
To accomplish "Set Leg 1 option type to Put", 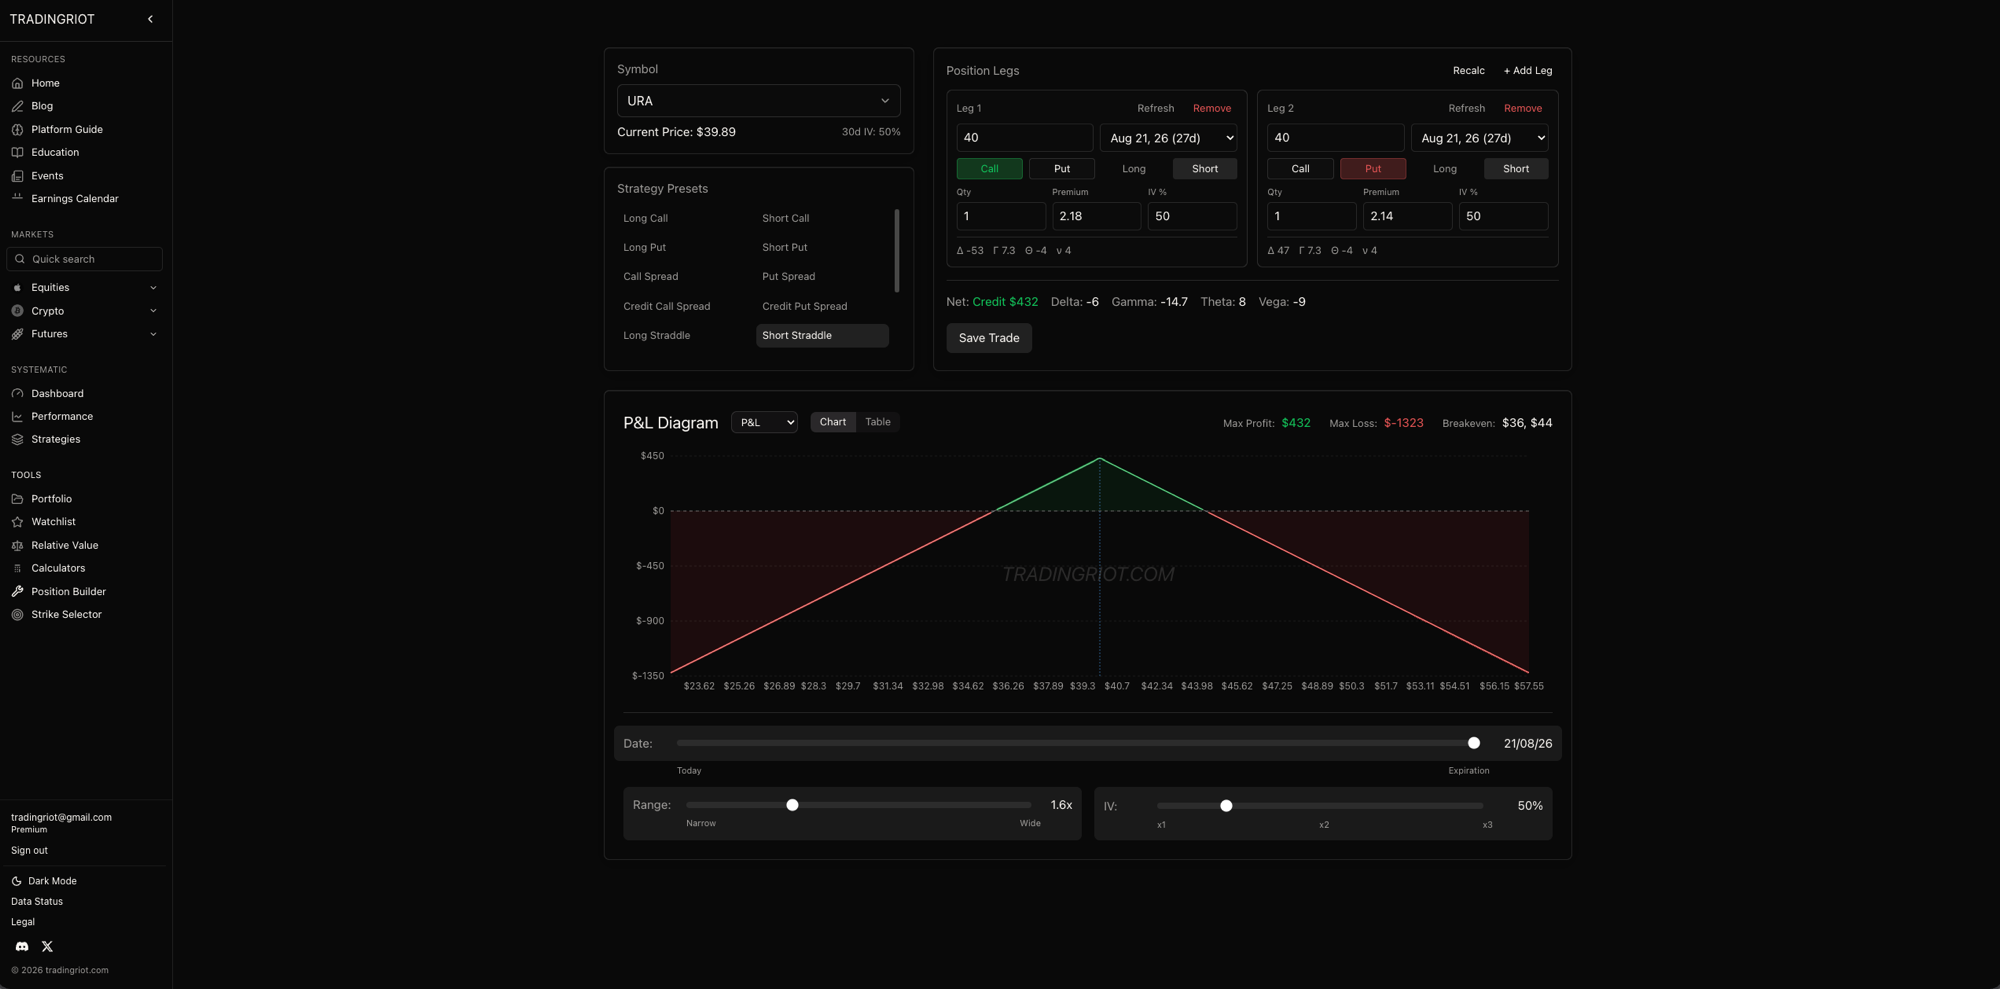I will pyautogui.click(x=1061, y=168).
